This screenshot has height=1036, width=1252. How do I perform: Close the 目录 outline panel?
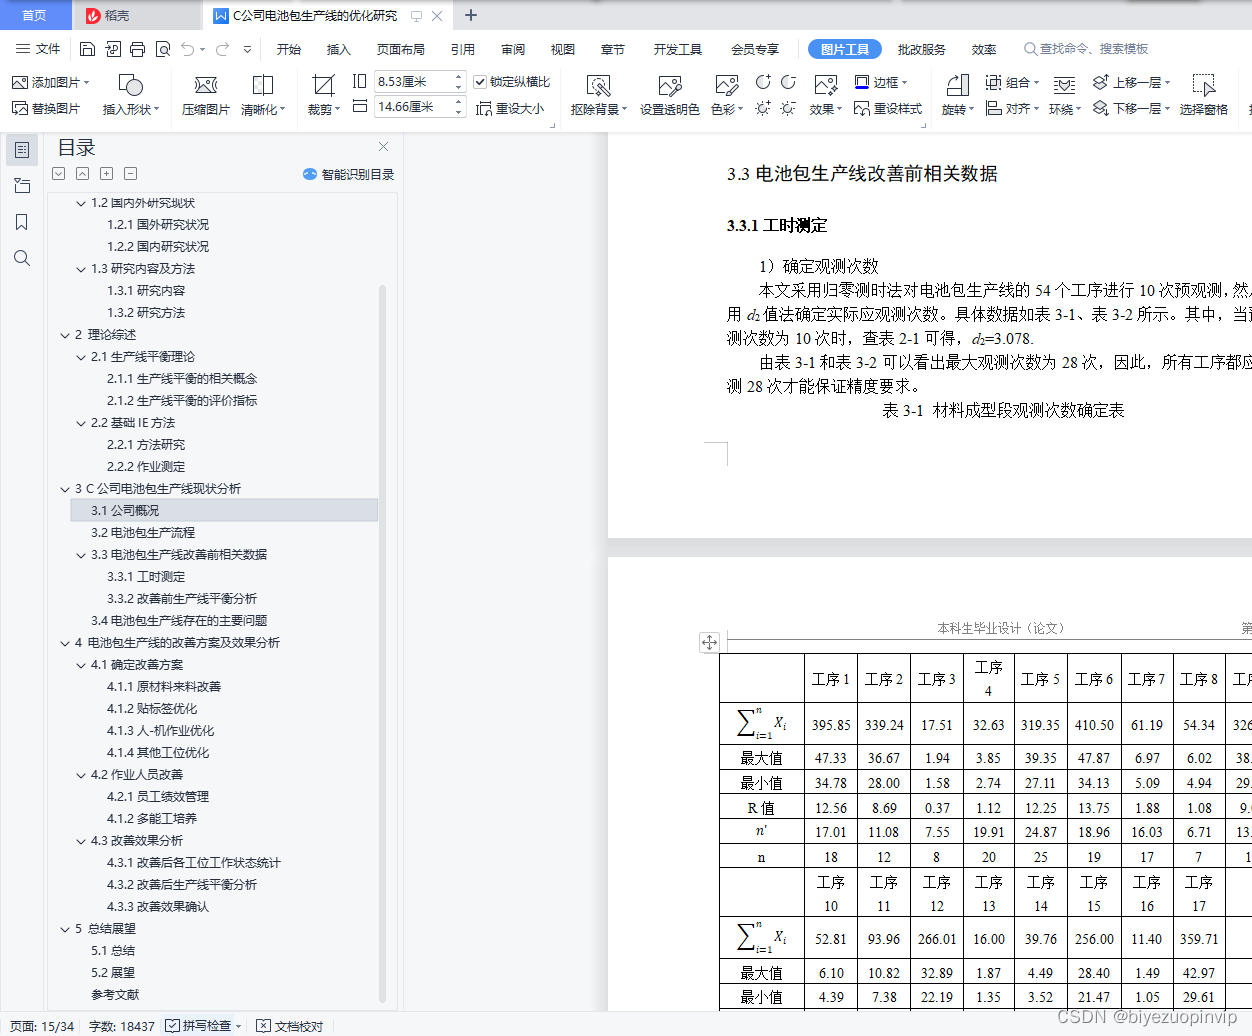point(383,147)
